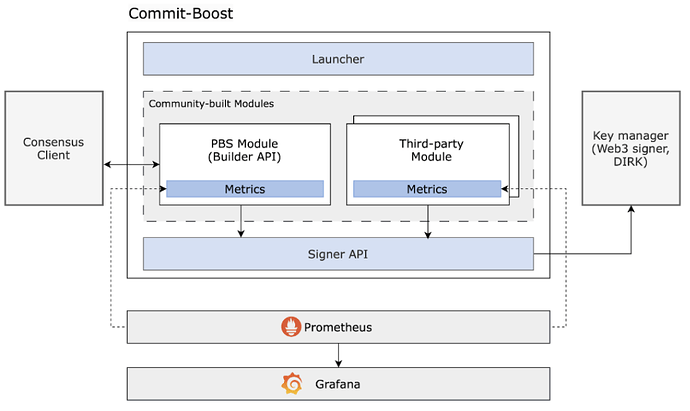
Task: Select the Launcher block
Action: tap(338, 59)
